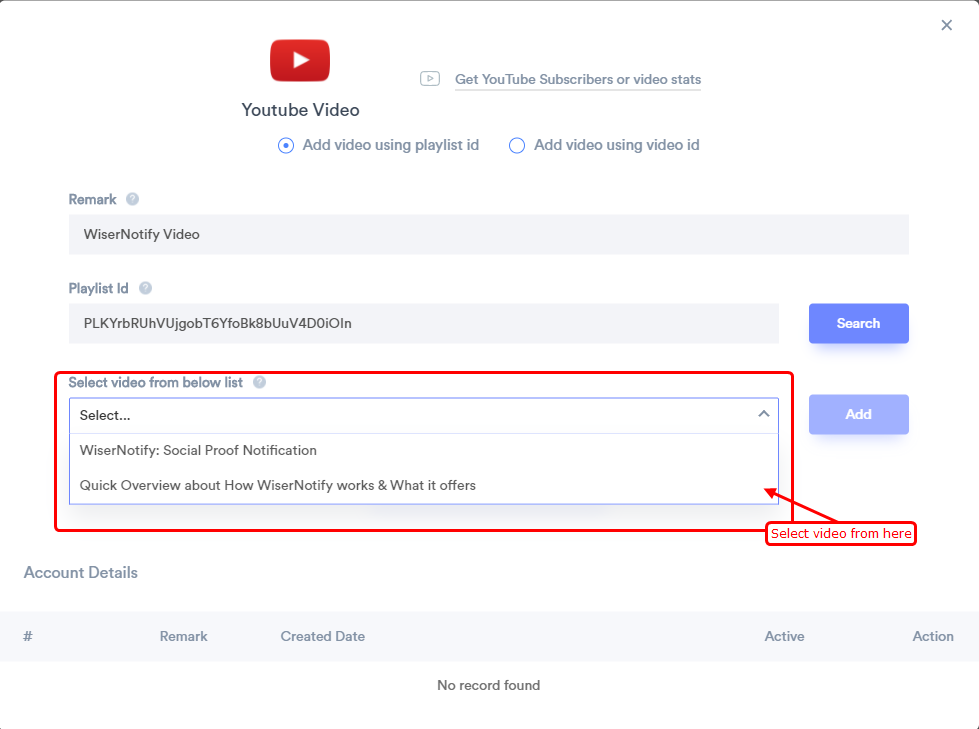Open the Select... video dropdown field
979x729 pixels.
423,415
